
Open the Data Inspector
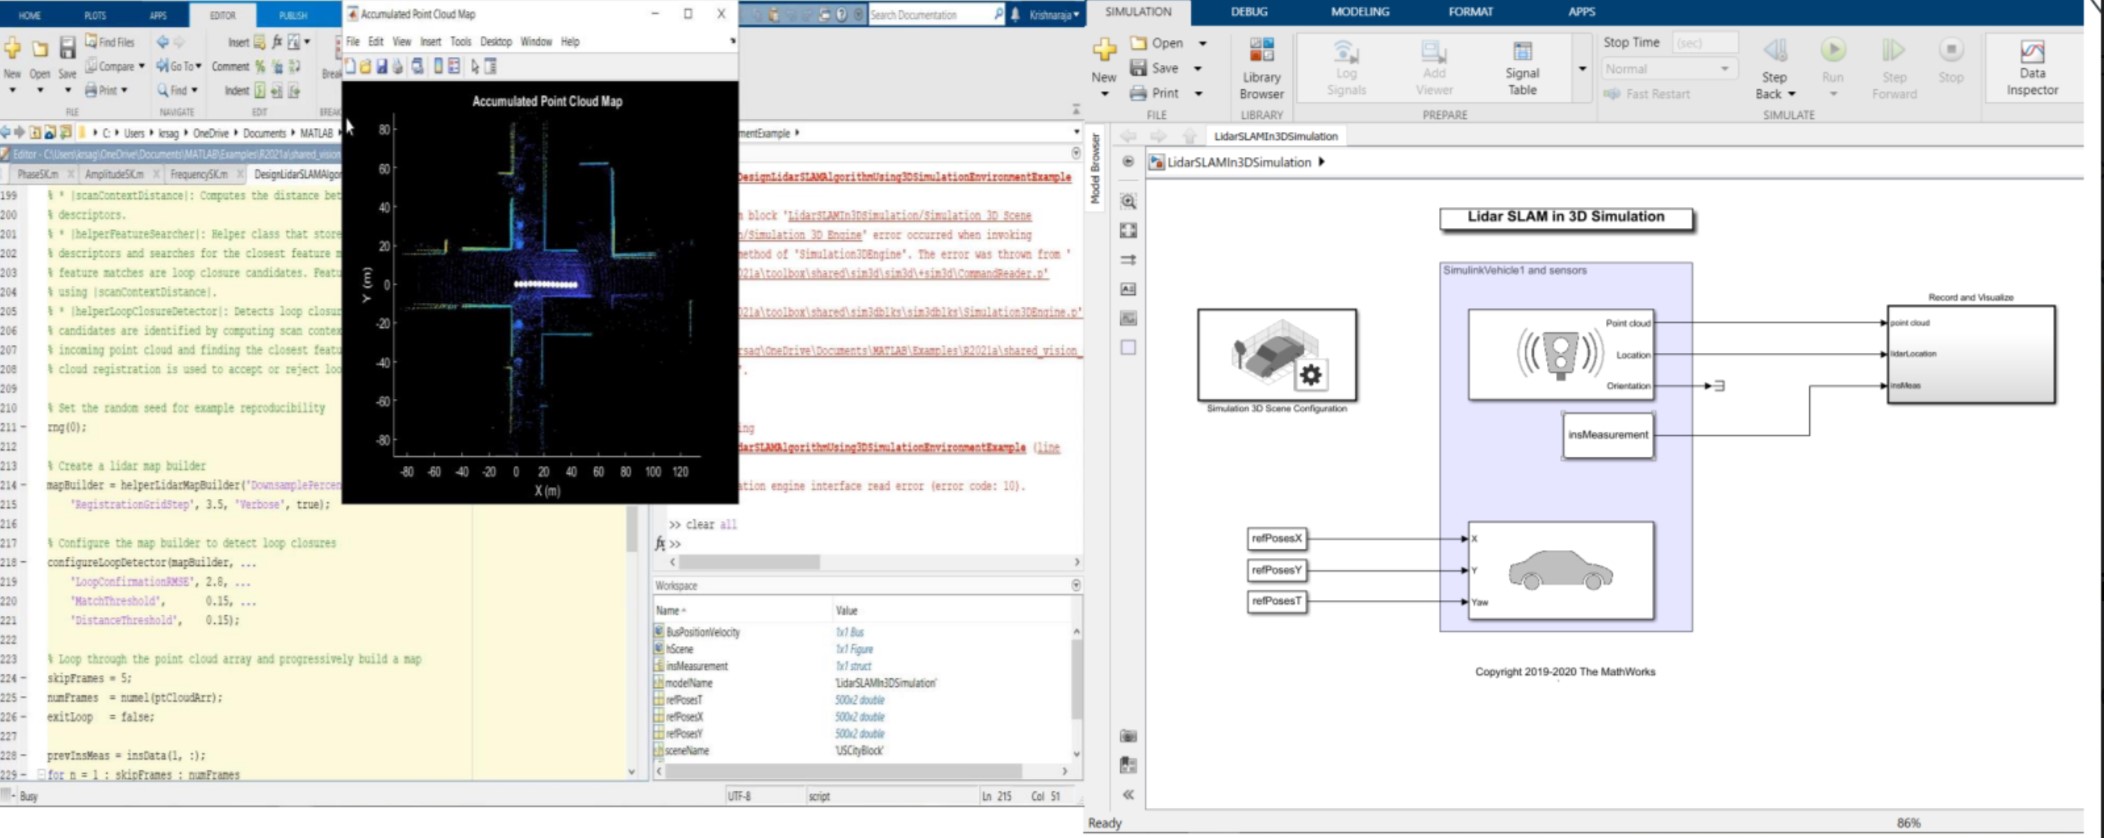[2032, 68]
